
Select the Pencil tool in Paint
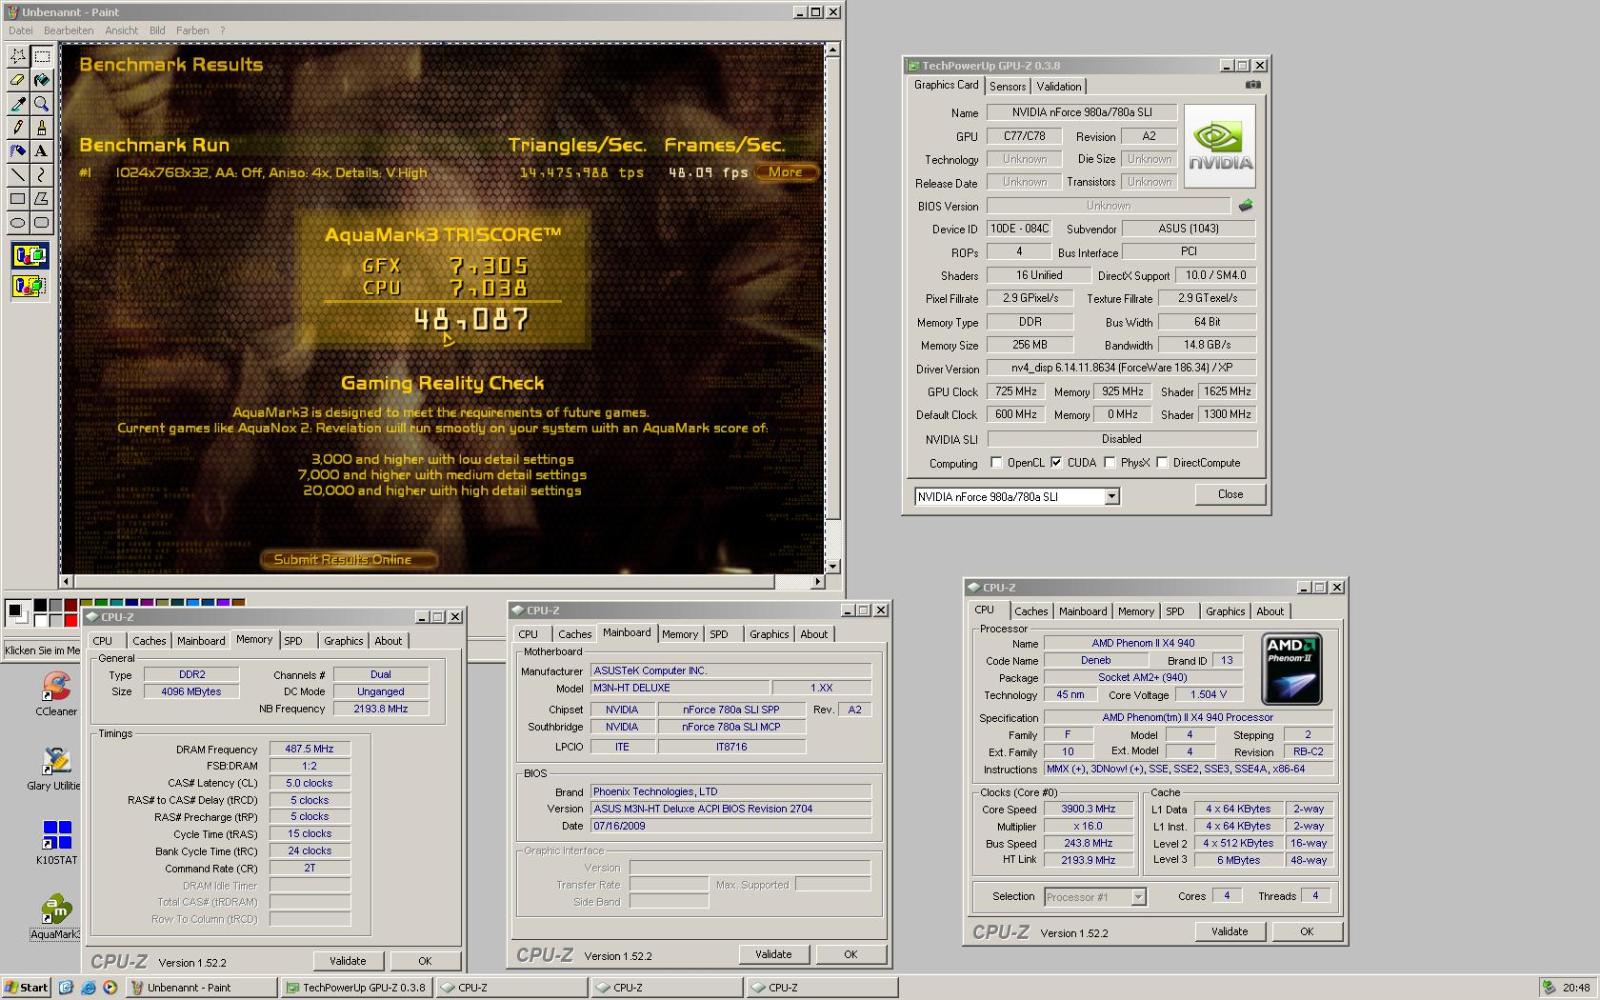(18, 127)
